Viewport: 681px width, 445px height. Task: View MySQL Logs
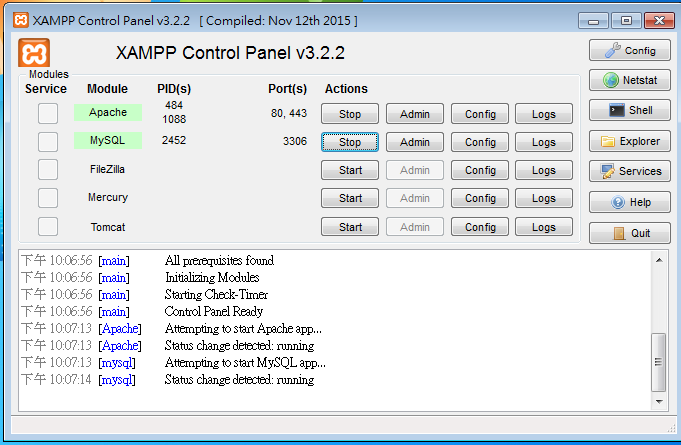coord(544,142)
